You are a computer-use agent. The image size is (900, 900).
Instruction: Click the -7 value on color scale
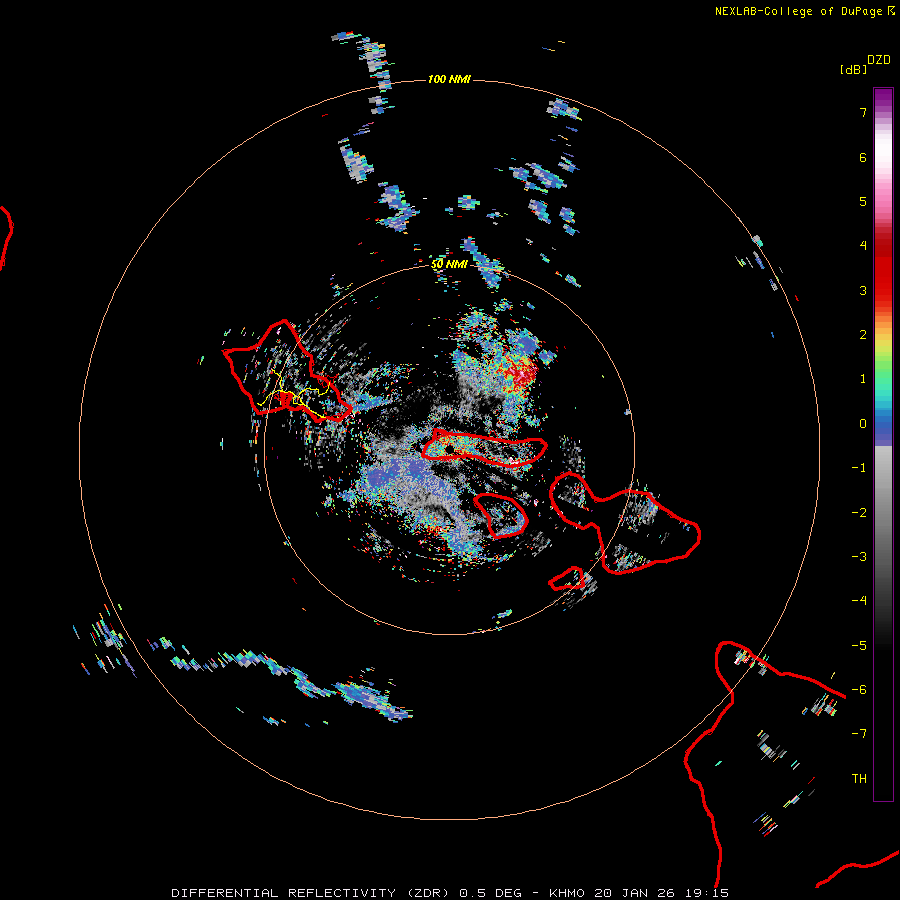pyautogui.click(x=859, y=734)
